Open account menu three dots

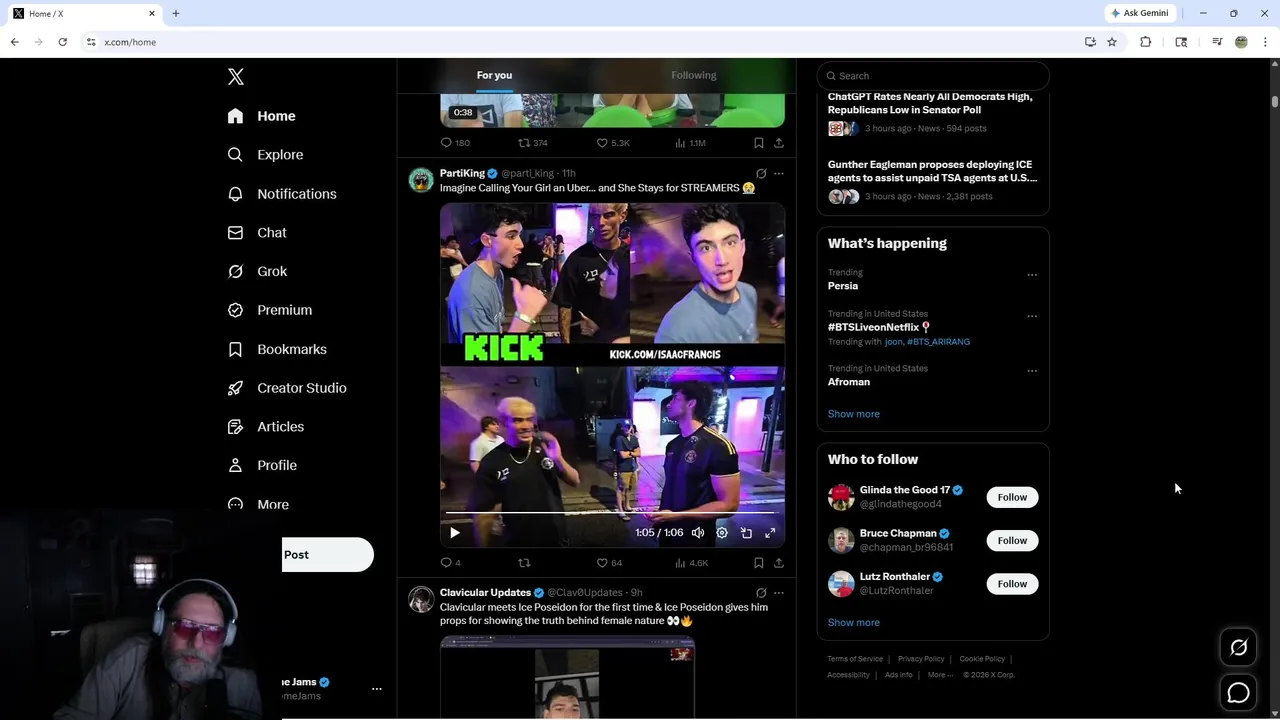377,689
